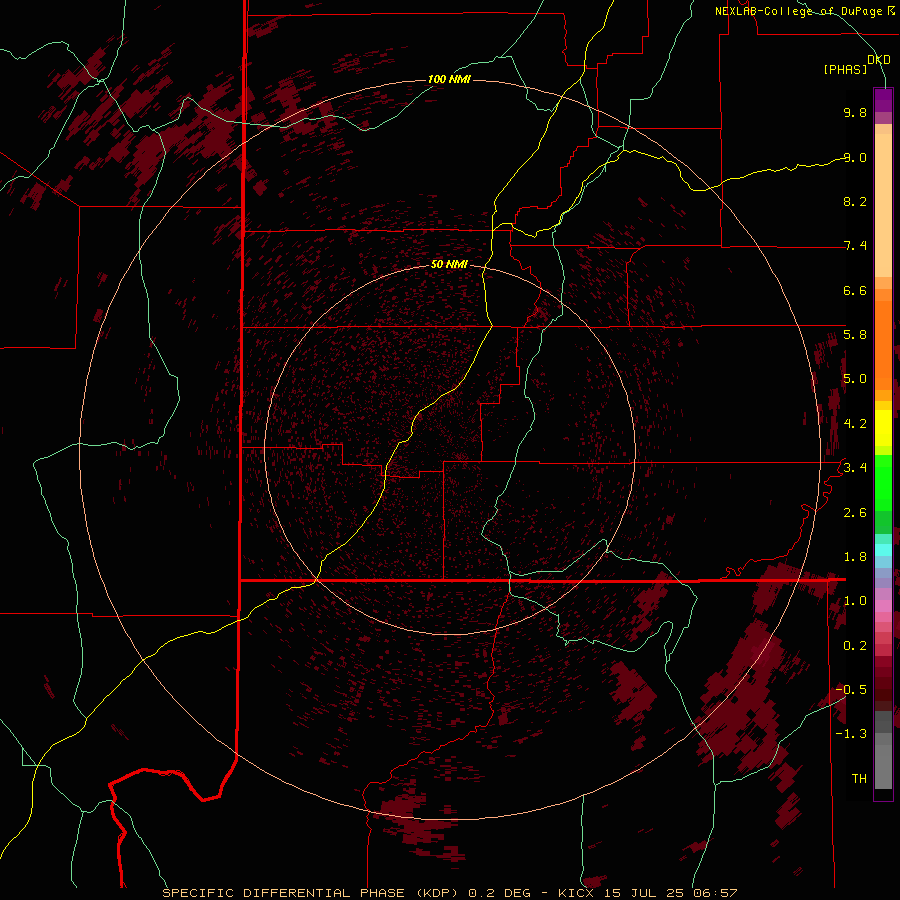The width and height of the screenshot is (900, 900).
Task: Click the TH threshold label
Action: pyautogui.click(x=859, y=779)
